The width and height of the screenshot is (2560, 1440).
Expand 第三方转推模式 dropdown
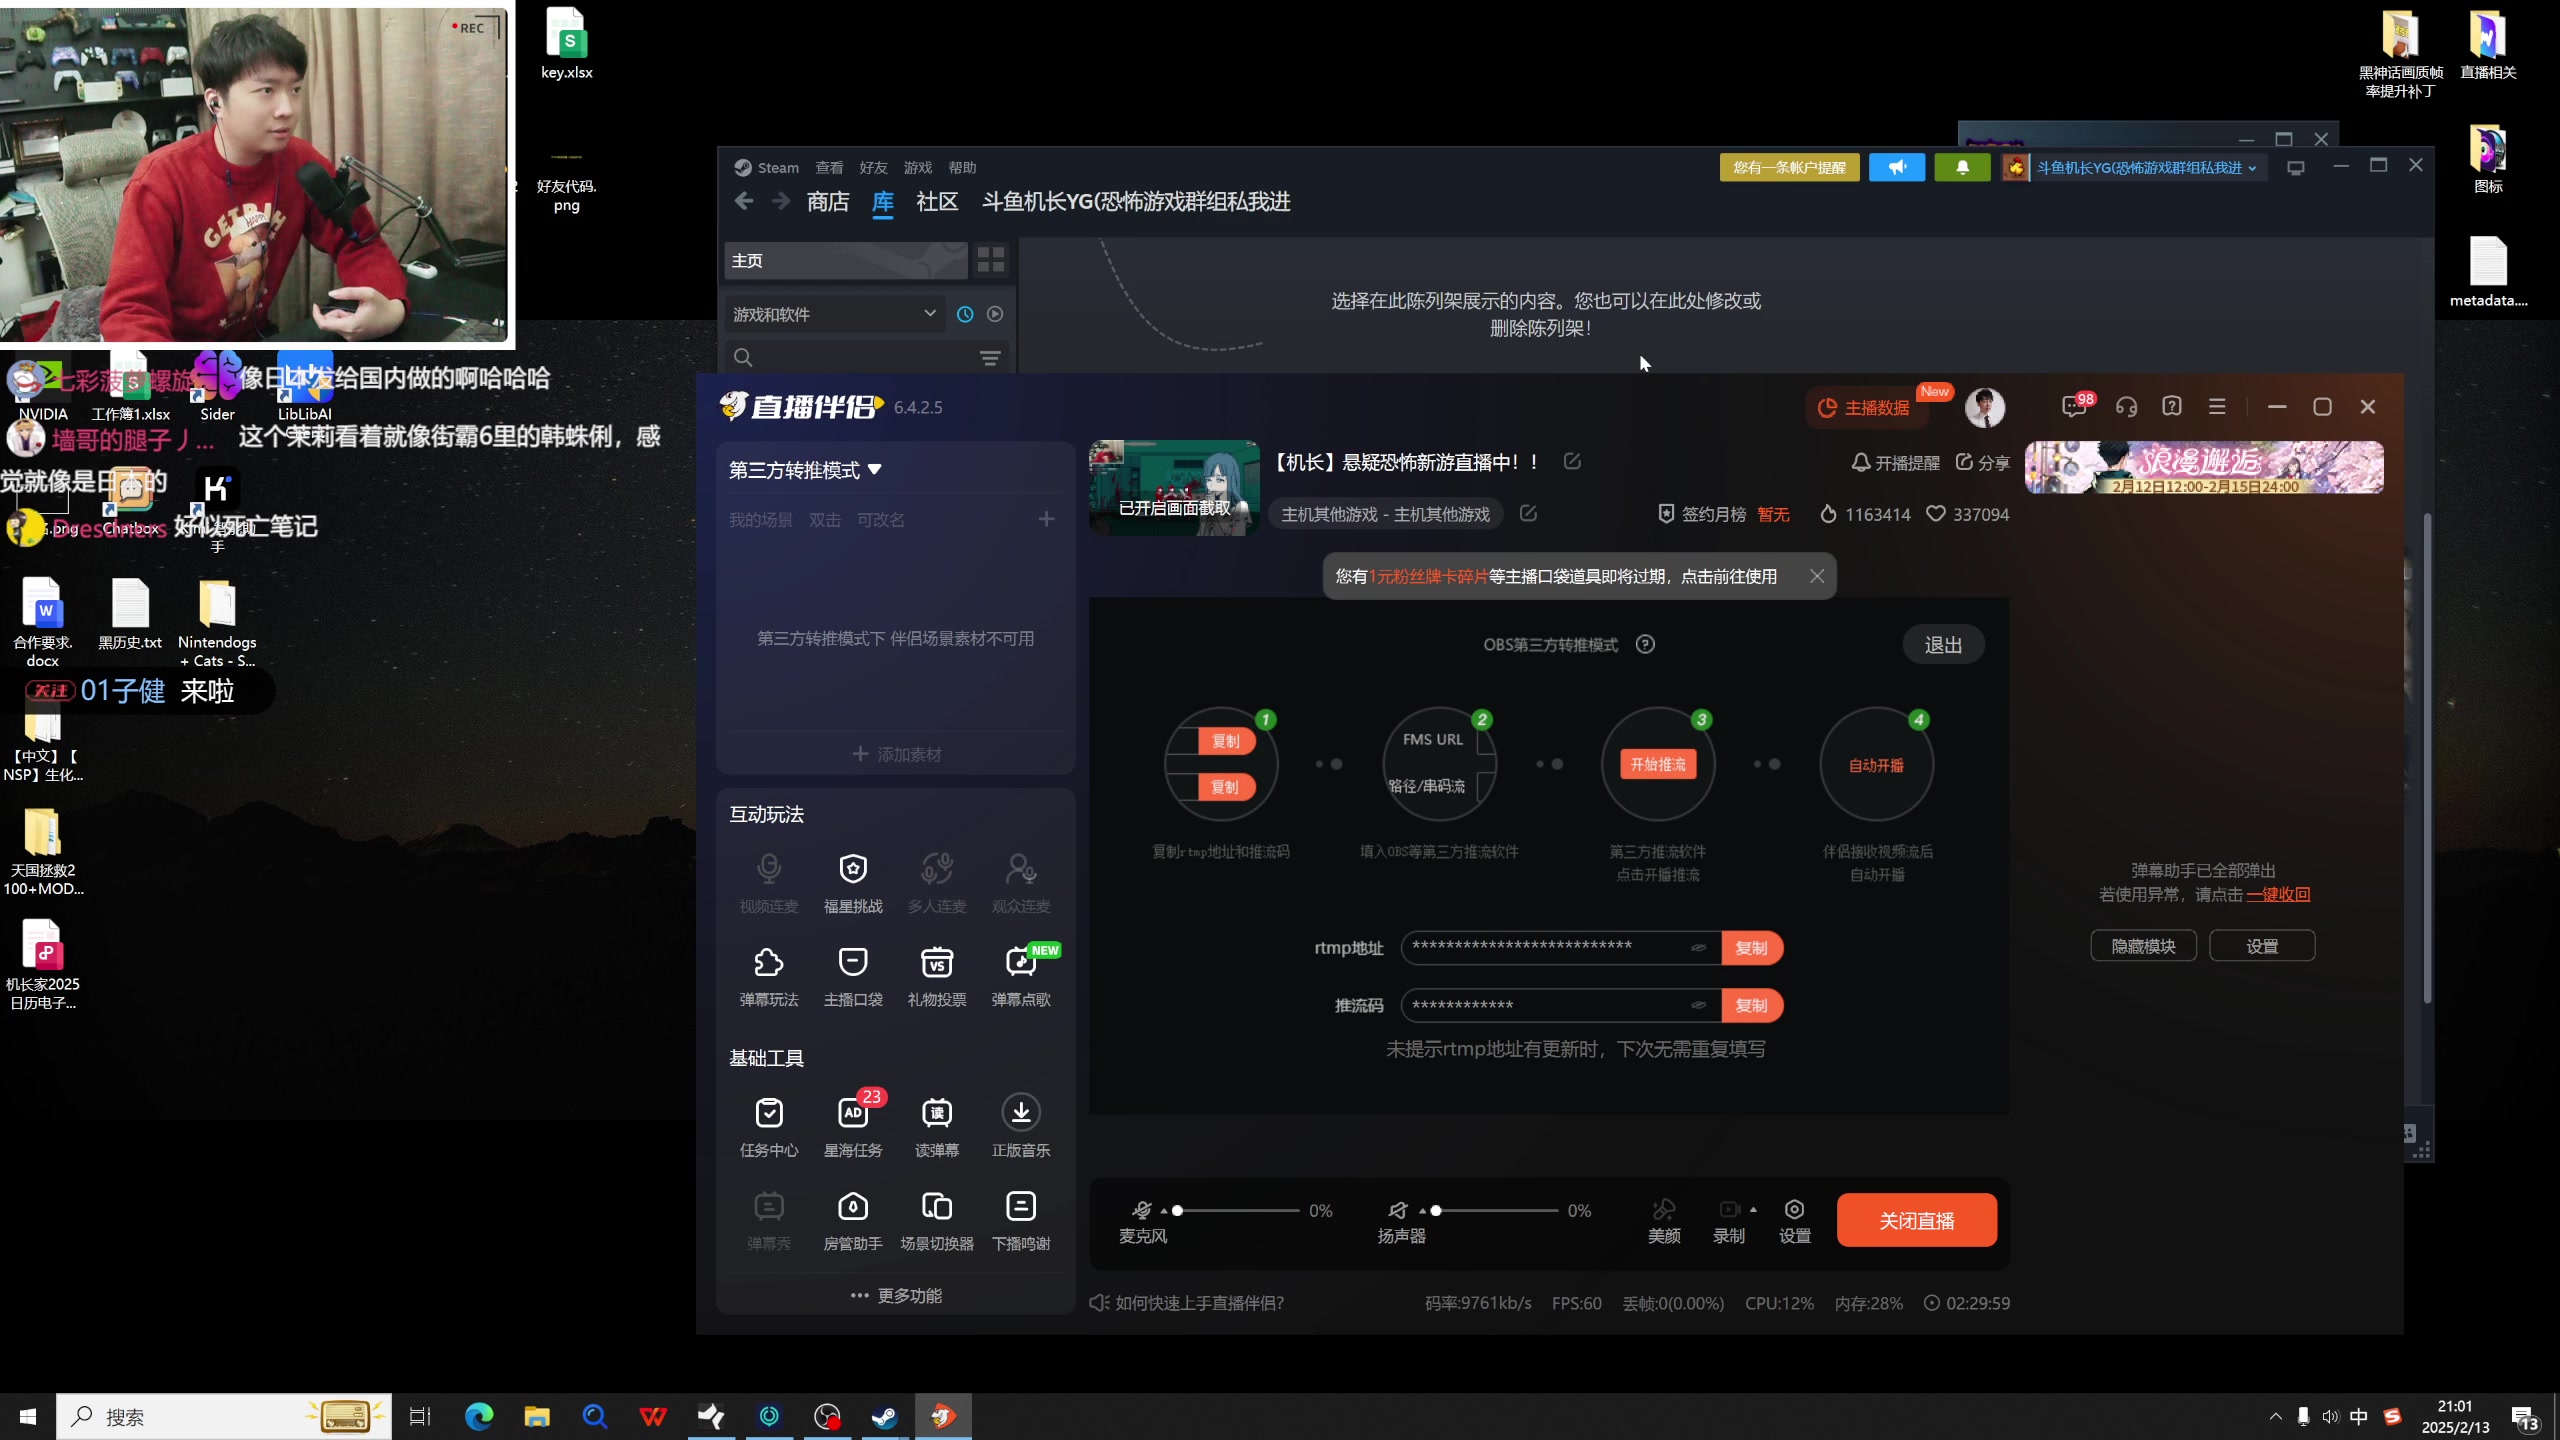tap(875, 469)
